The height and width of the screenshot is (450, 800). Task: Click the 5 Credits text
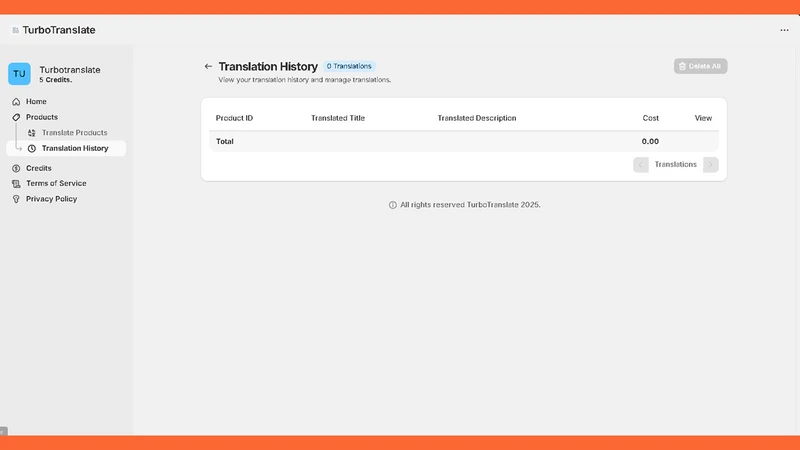pyautogui.click(x=56, y=80)
